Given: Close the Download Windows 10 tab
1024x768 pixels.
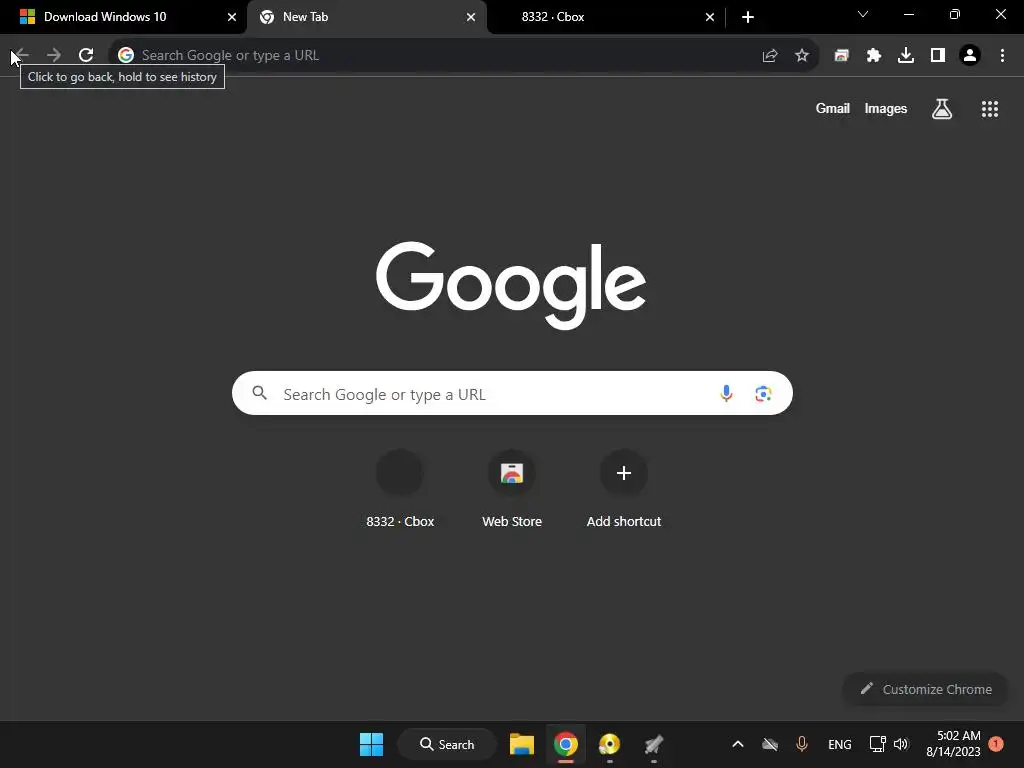Looking at the screenshot, I should (x=232, y=17).
